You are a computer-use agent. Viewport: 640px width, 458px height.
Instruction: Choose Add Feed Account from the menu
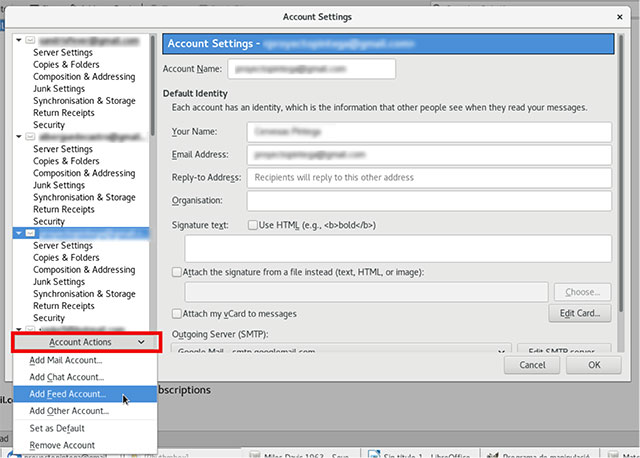pos(85,394)
